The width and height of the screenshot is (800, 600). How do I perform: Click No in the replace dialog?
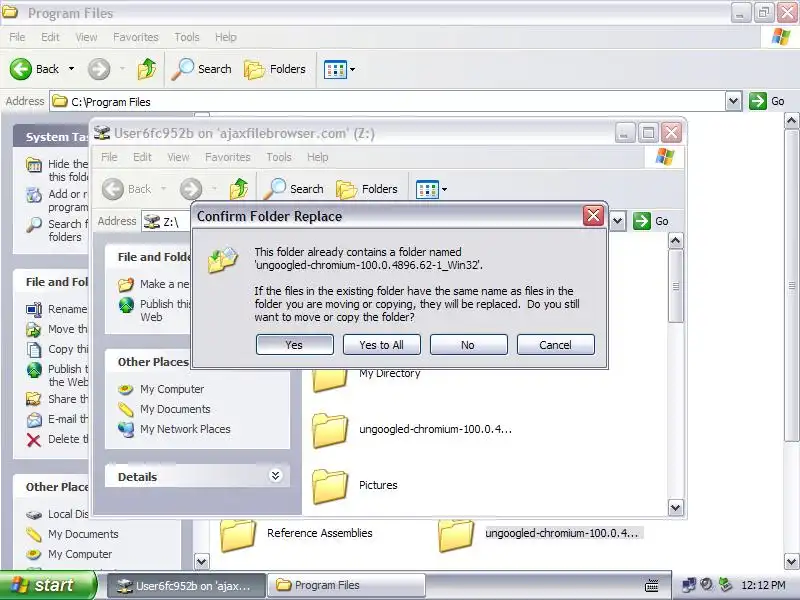pos(468,345)
